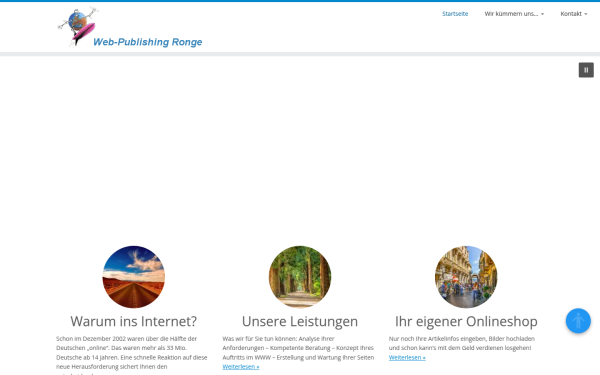Open the 'Wir kümmern uns...' menu
600x375 pixels.
point(514,14)
